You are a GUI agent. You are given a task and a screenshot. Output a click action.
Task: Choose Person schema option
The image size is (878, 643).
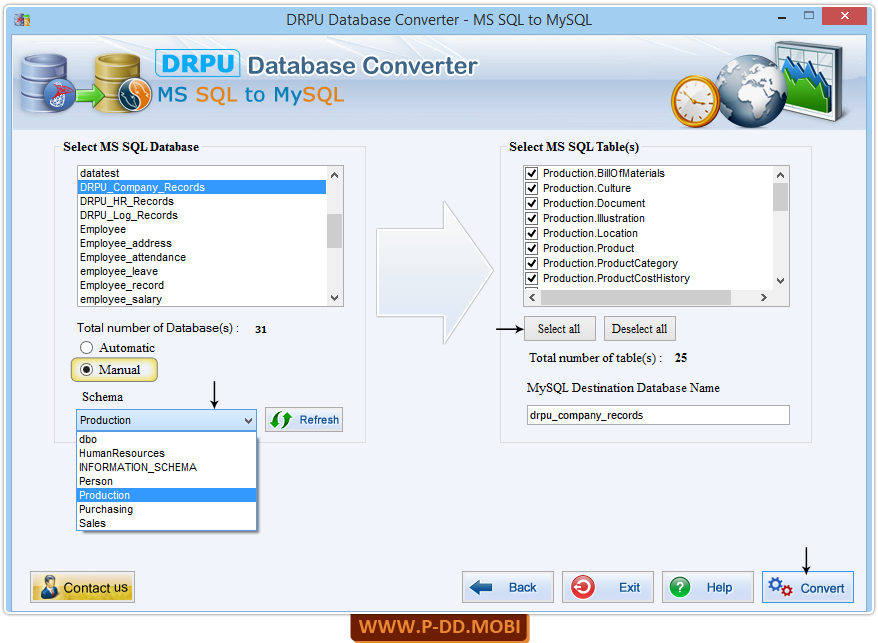[166, 481]
